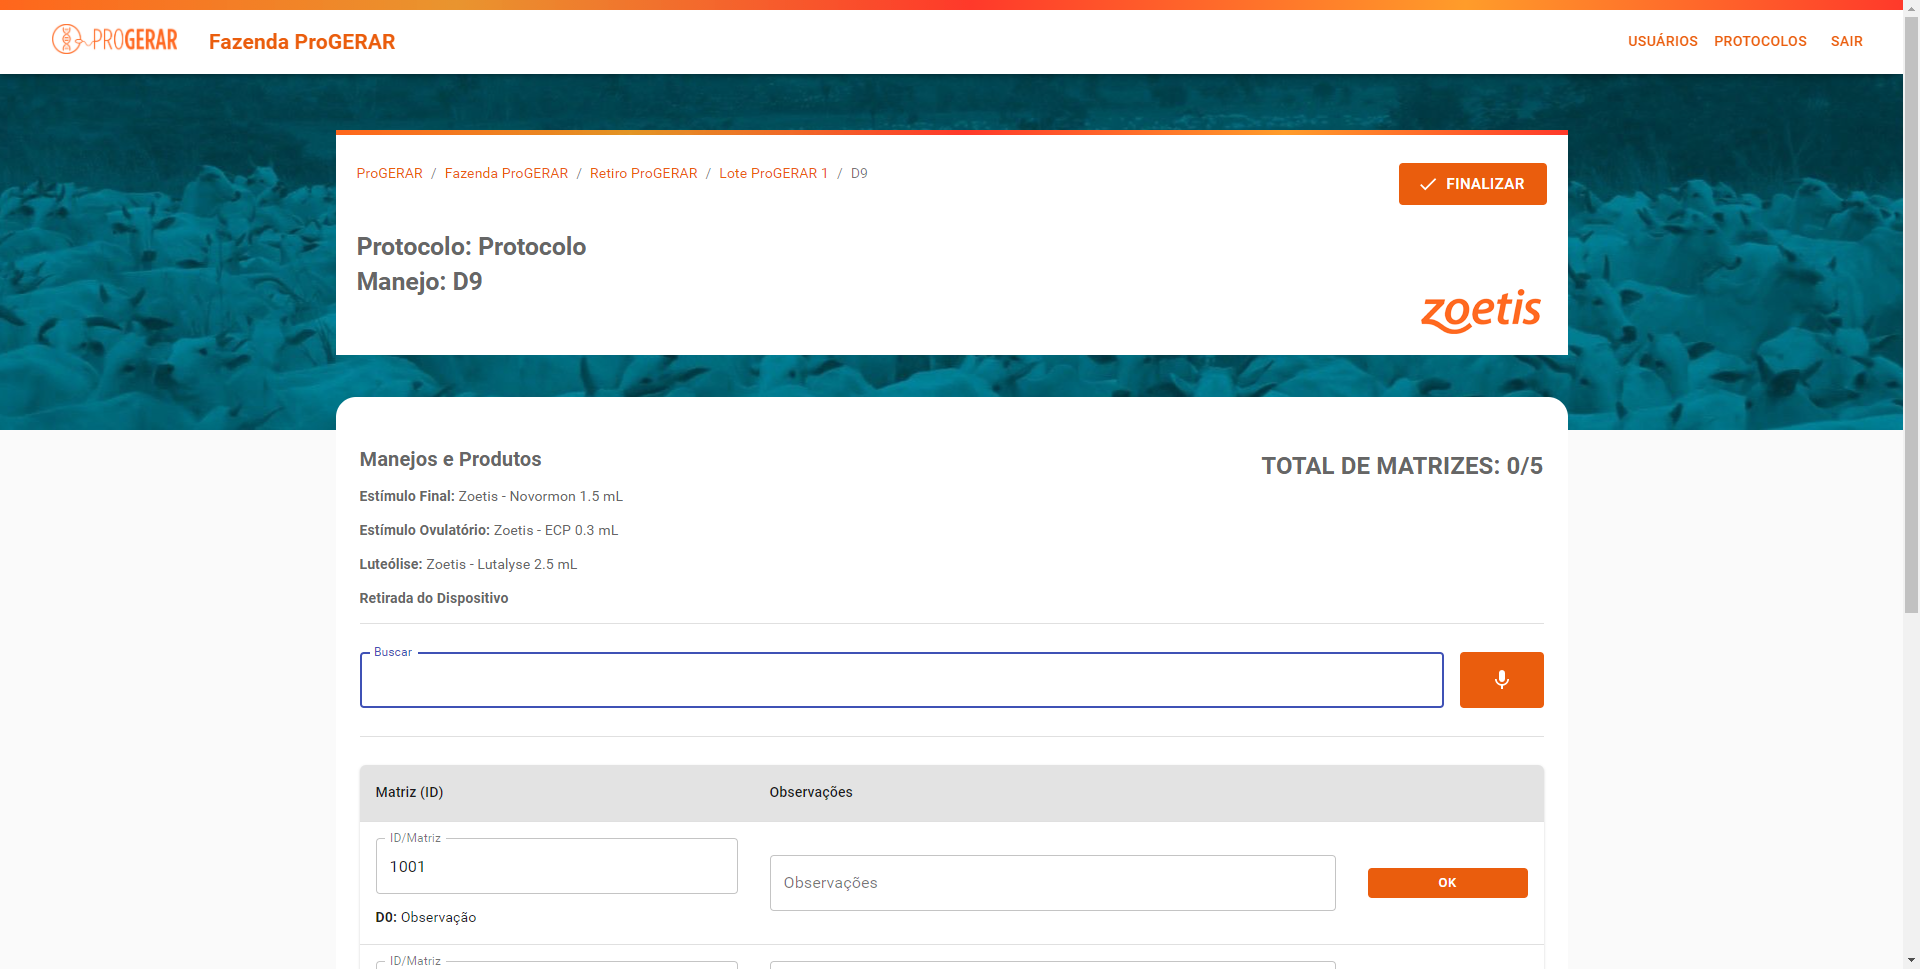Open the PROTOCOLOS menu
1920x969 pixels.
coord(1760,41)
